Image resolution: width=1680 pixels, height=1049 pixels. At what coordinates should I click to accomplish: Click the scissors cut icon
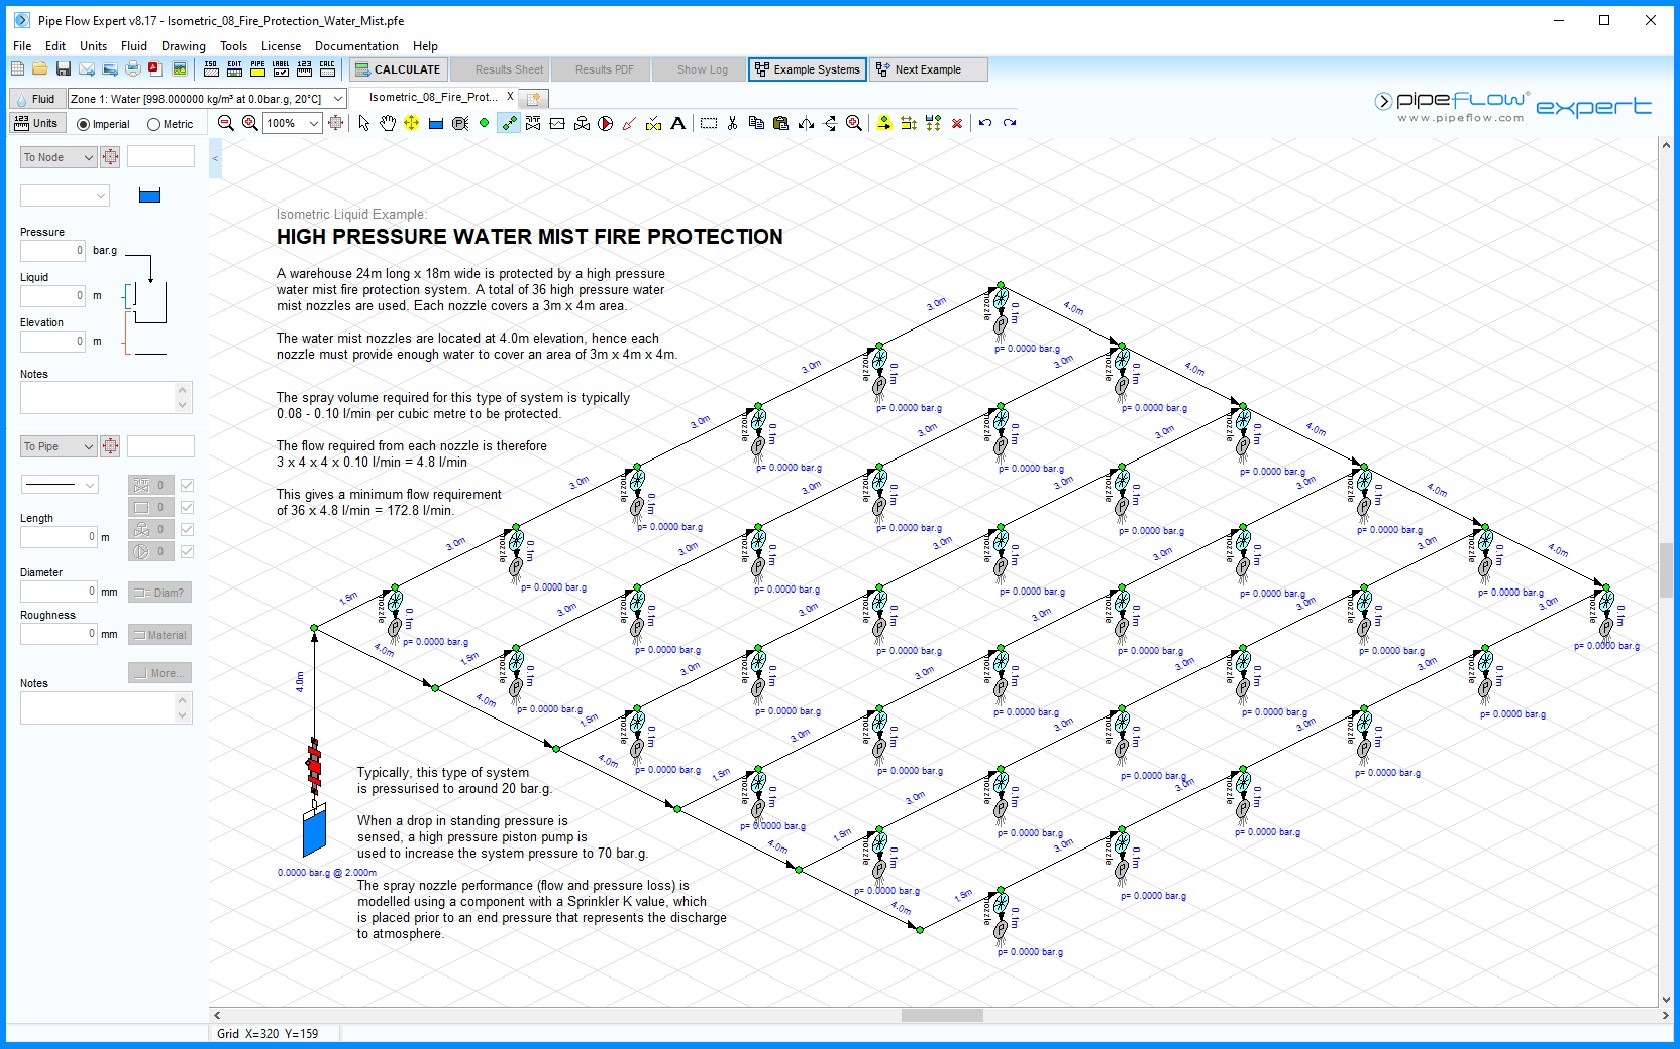coord(733,123)
